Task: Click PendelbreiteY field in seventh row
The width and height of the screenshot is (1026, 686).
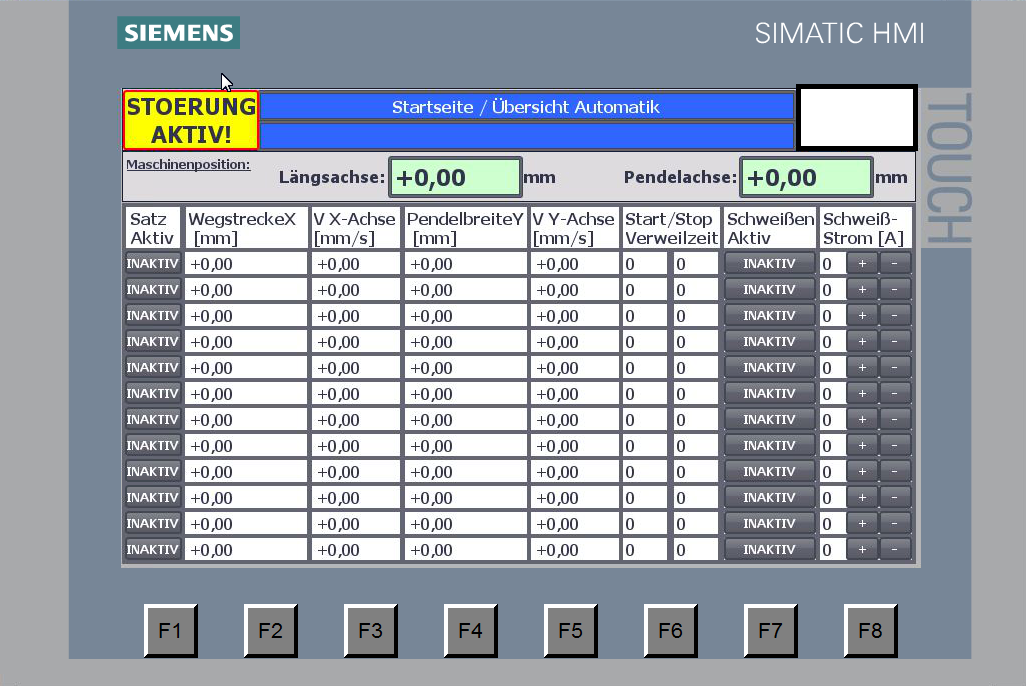Action: click(x=466, y=419)
